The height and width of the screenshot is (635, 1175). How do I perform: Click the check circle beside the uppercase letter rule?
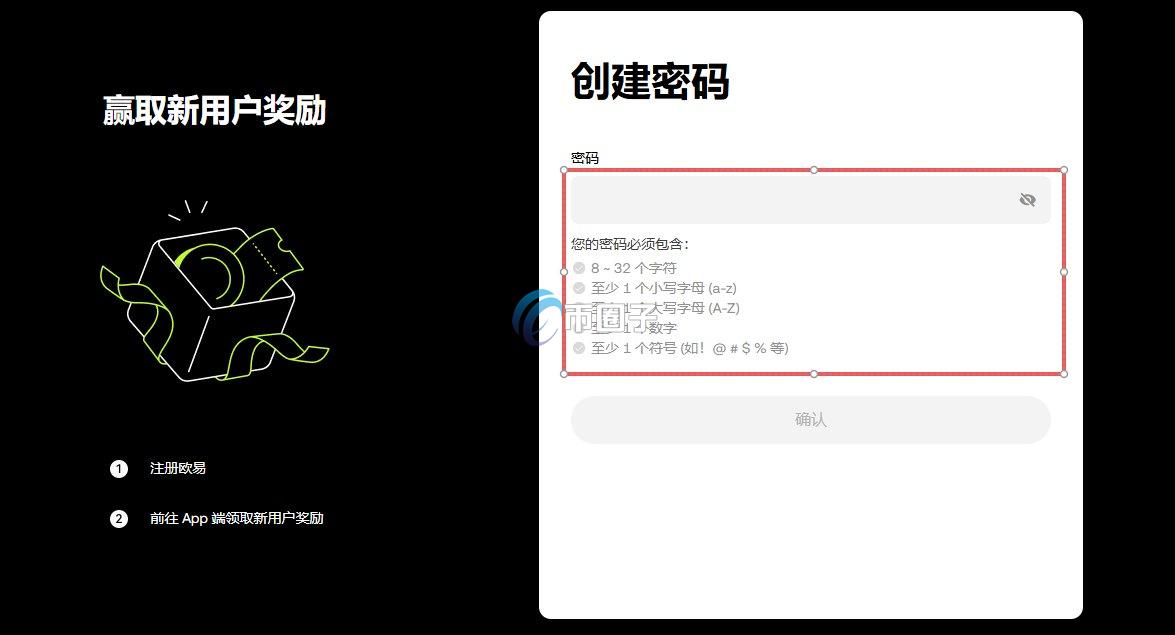[580, 308]
